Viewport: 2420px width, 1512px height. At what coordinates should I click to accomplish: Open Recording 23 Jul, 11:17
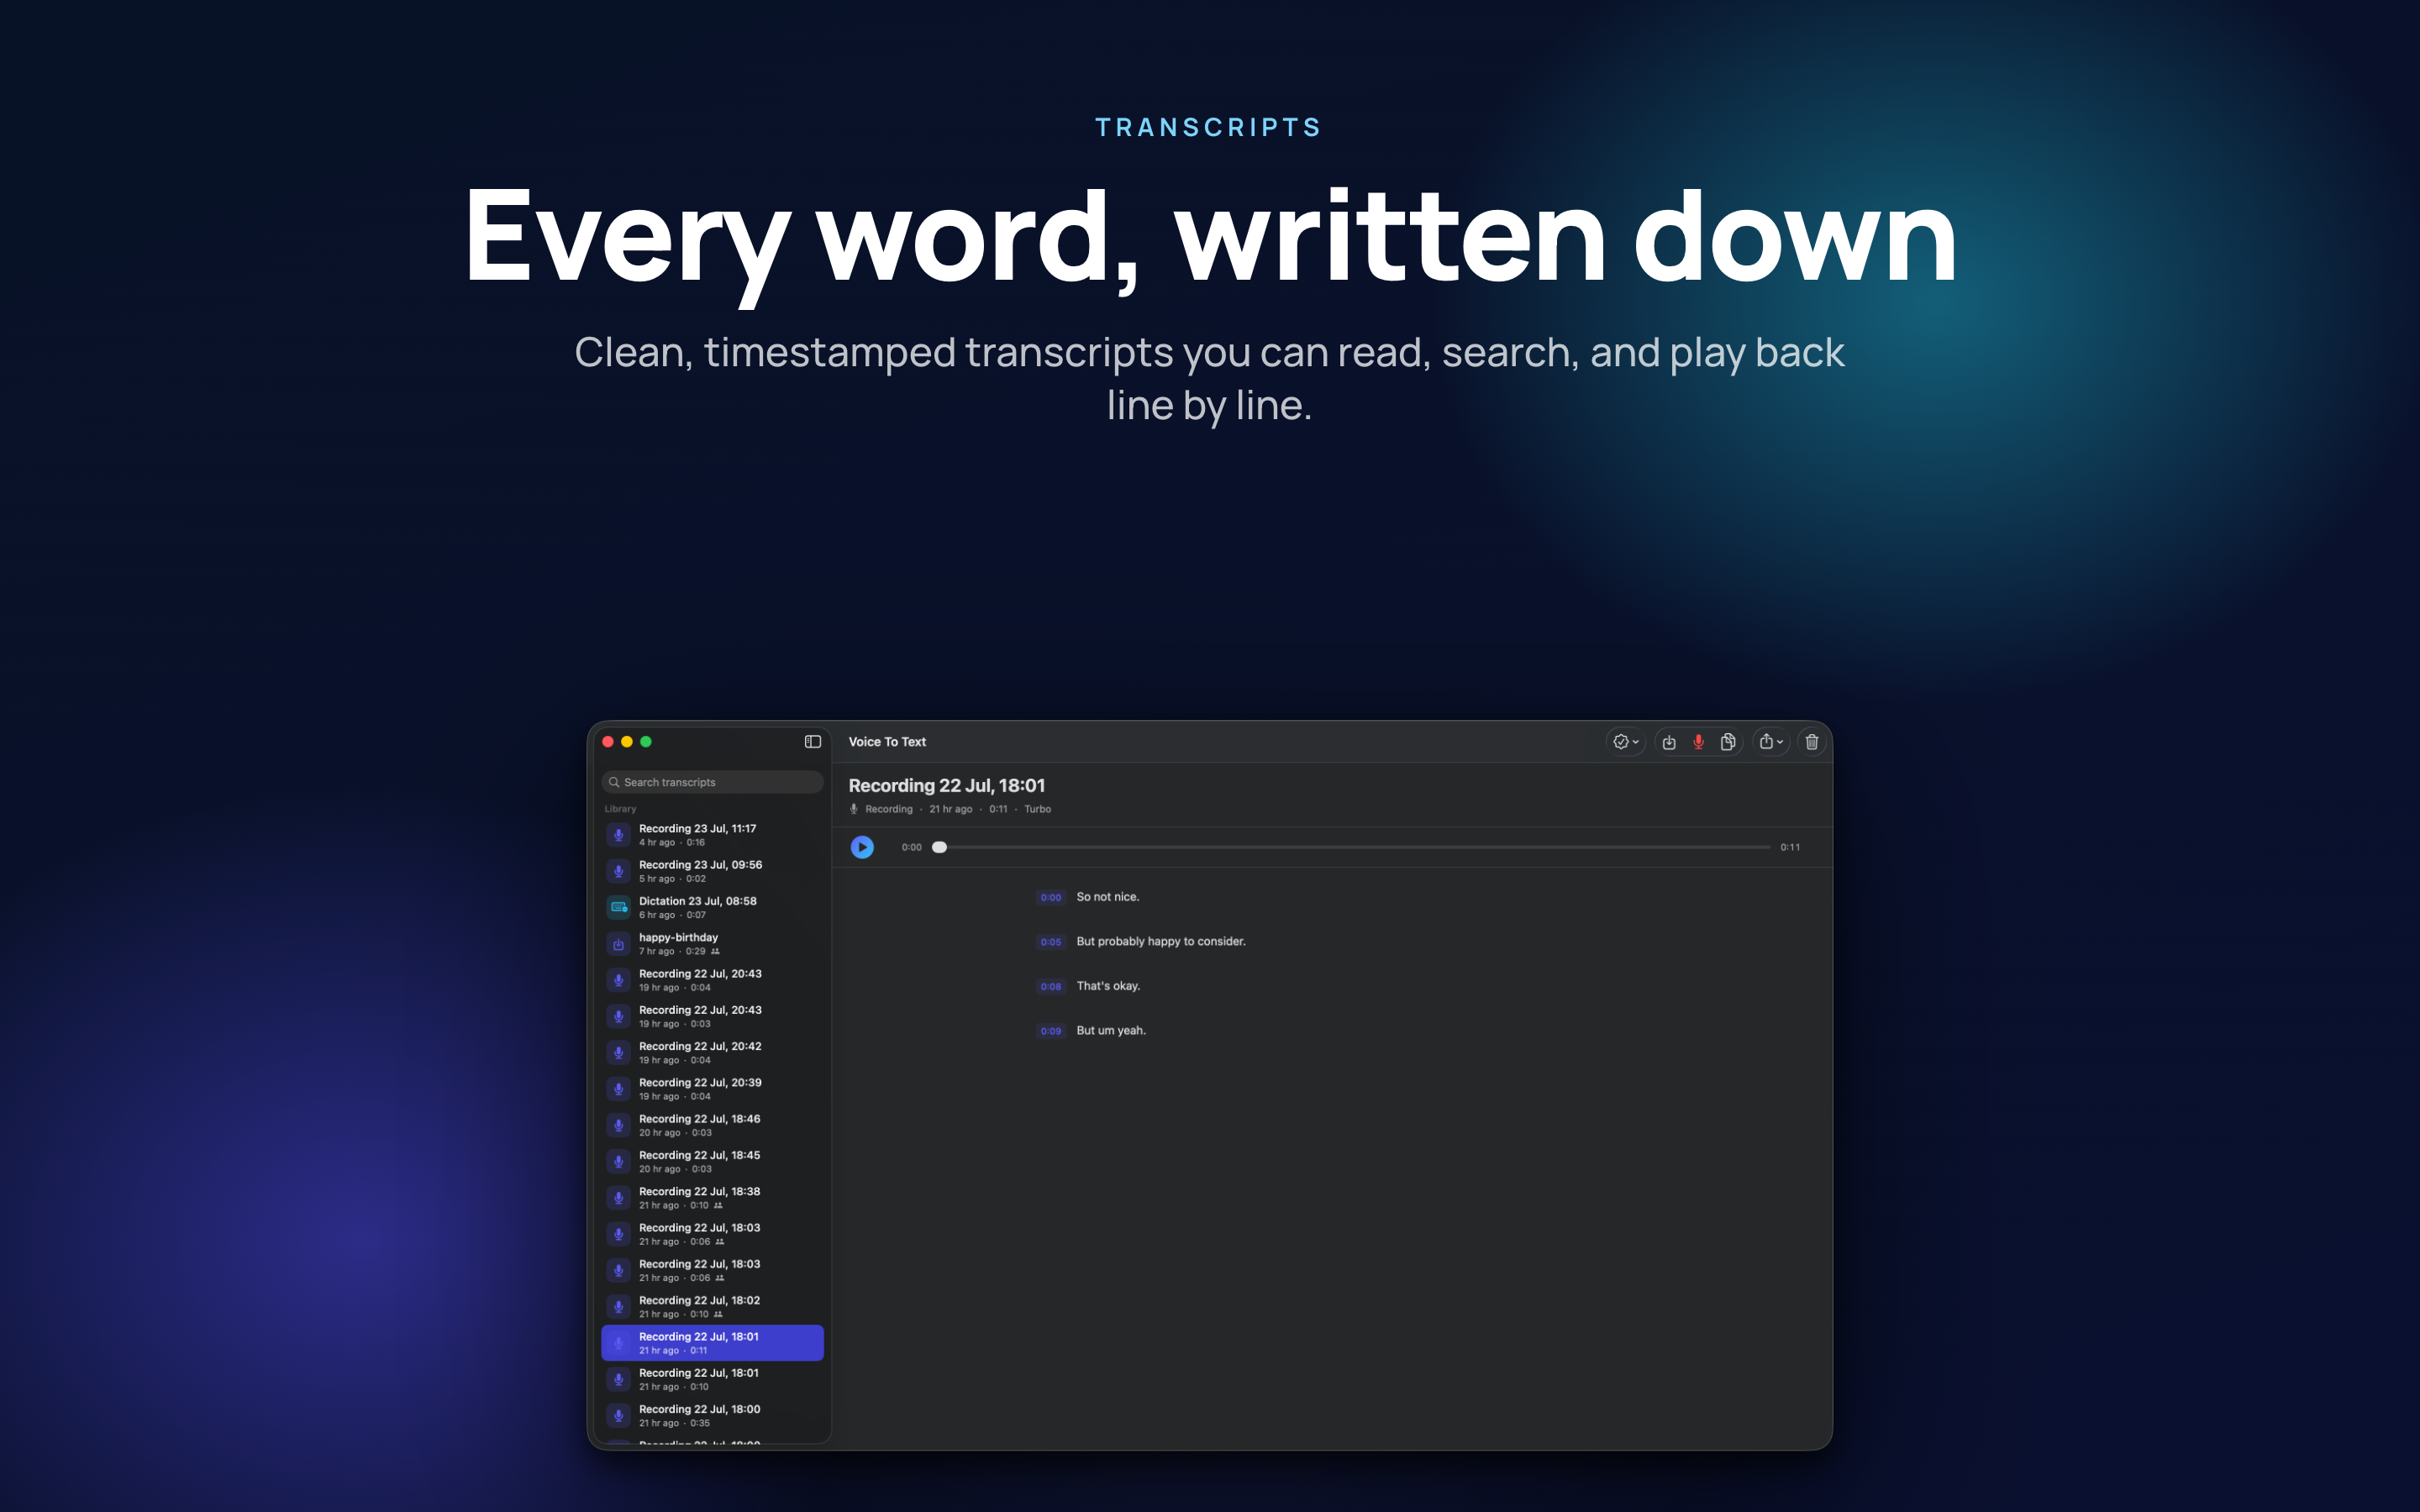[x=712, y=835]
